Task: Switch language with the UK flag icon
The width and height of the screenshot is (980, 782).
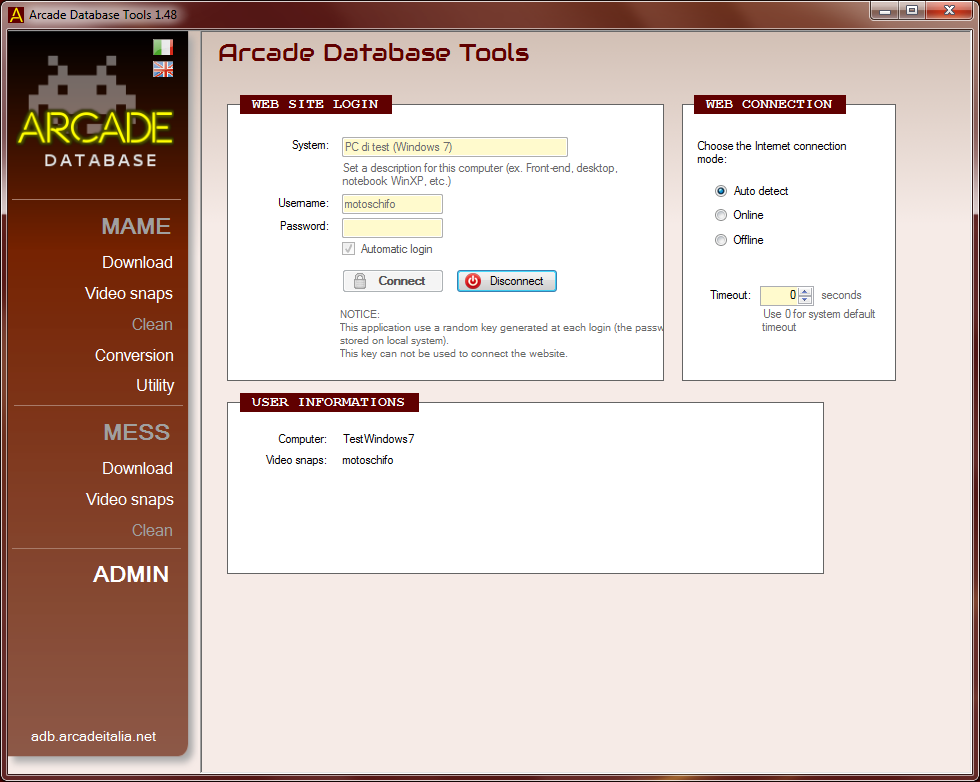Action: pos(162,69)
